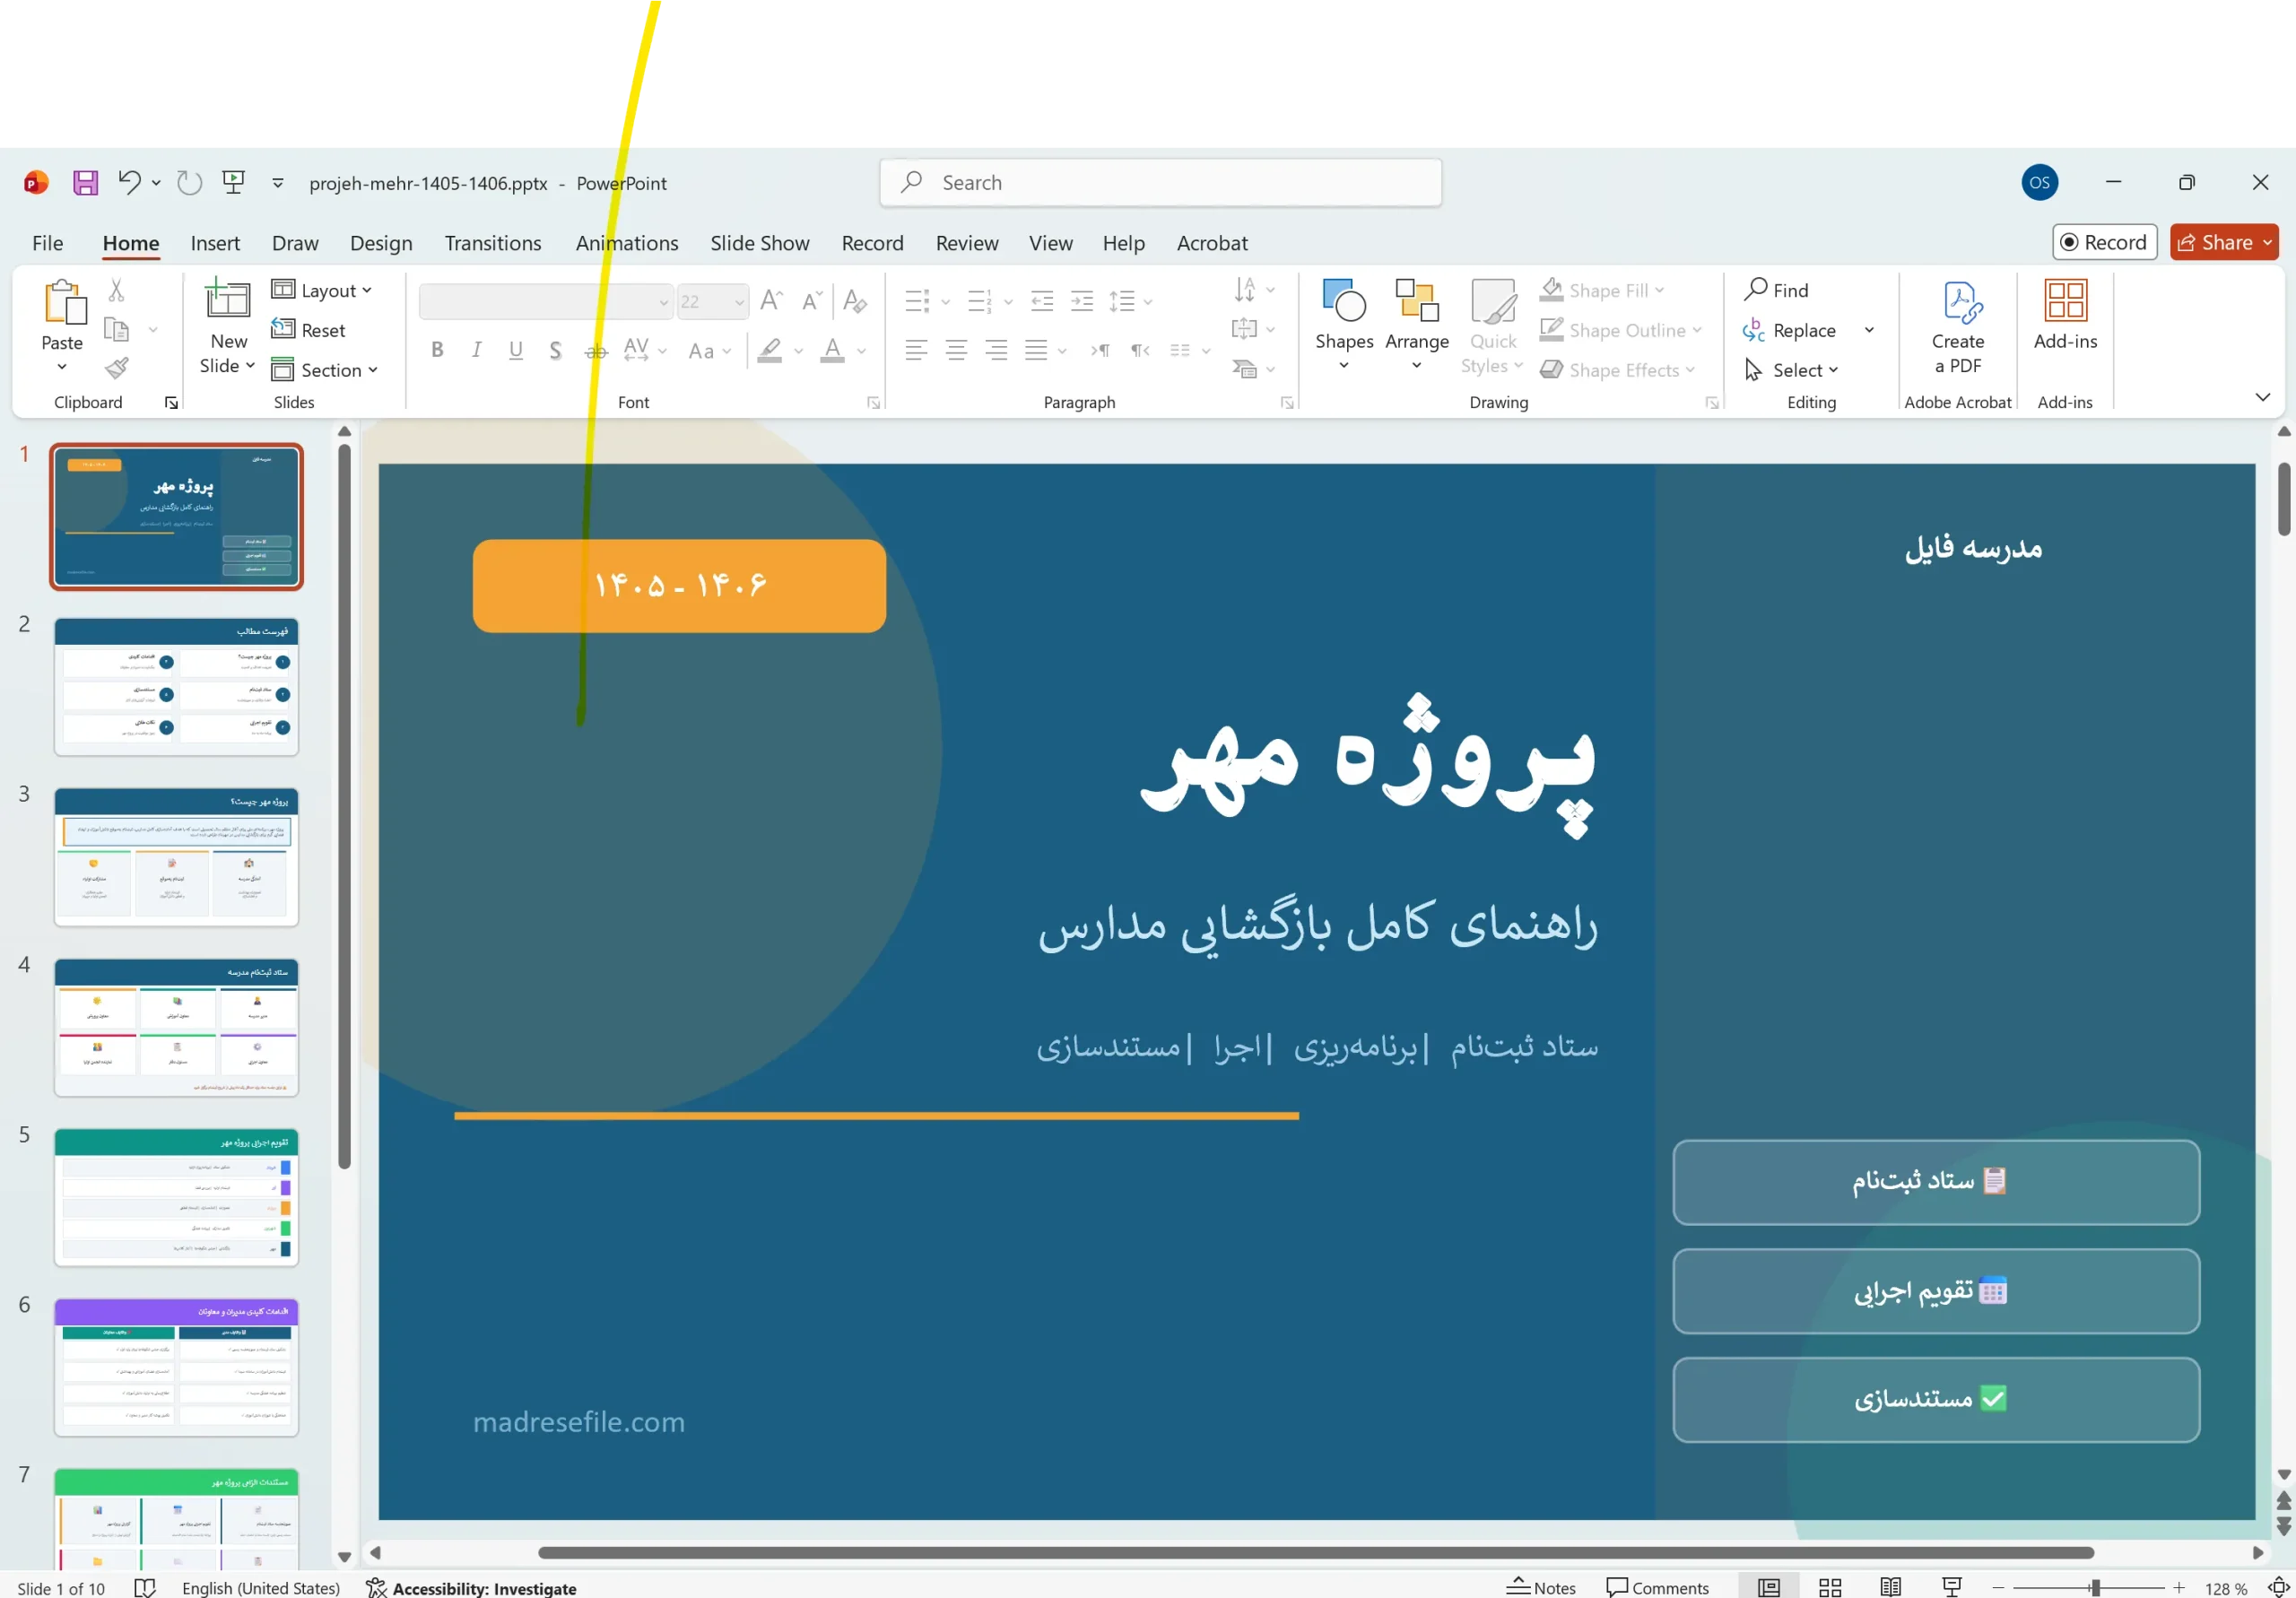Click Accessibility: Investigate in status bar
The height and width of the screenshot is (1598, 2296).
click(x=471, y=1587)
